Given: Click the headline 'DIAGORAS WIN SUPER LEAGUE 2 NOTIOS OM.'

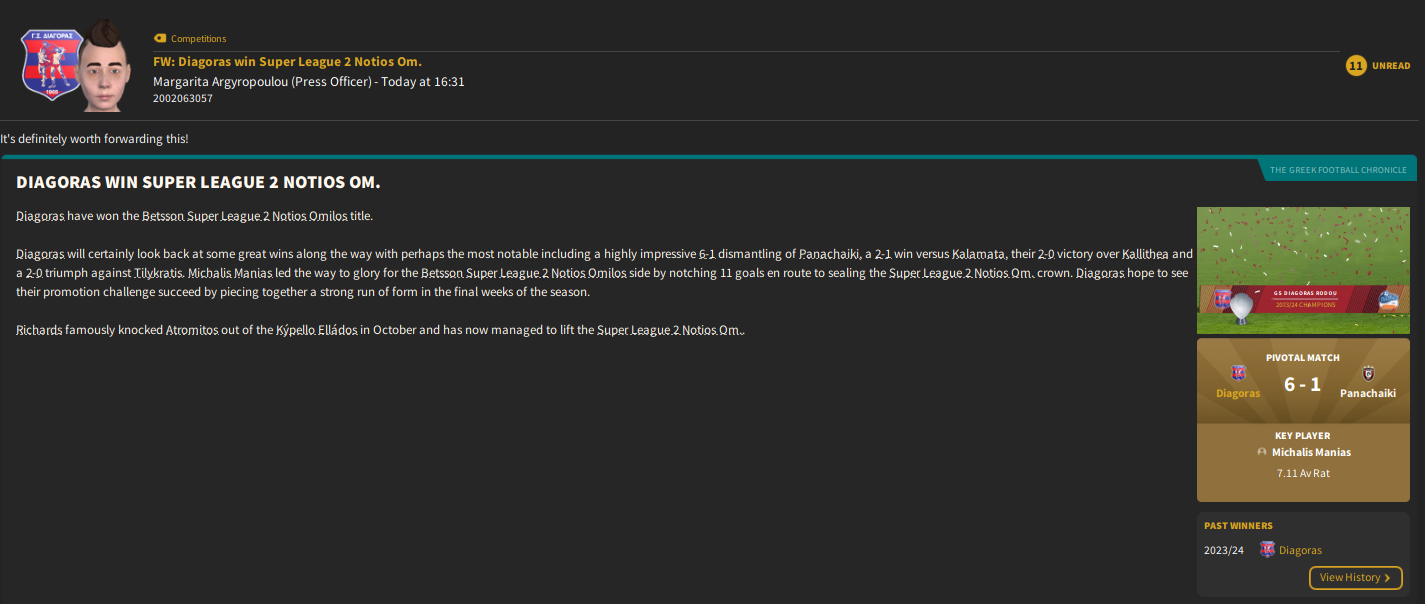Looking at the screenshot, I should [198, 184].
